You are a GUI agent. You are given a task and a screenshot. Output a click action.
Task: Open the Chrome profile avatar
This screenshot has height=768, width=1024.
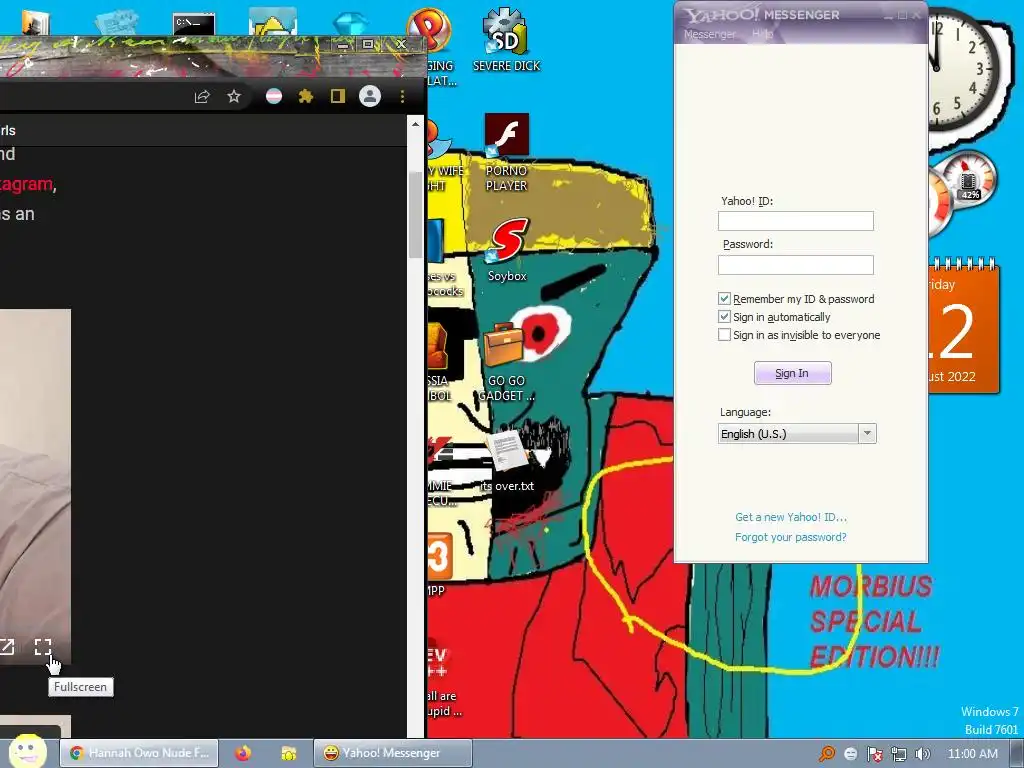[x=370, y=97]
